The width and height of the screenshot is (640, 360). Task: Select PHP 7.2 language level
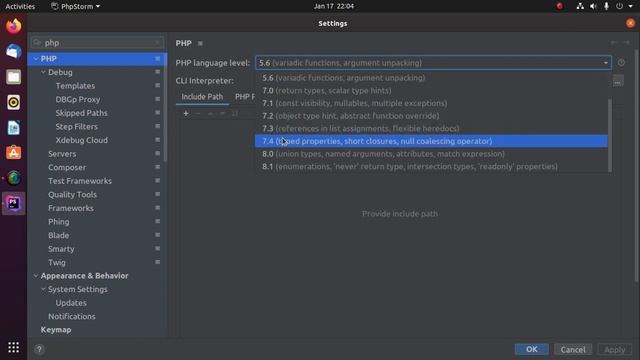(431, 116)
